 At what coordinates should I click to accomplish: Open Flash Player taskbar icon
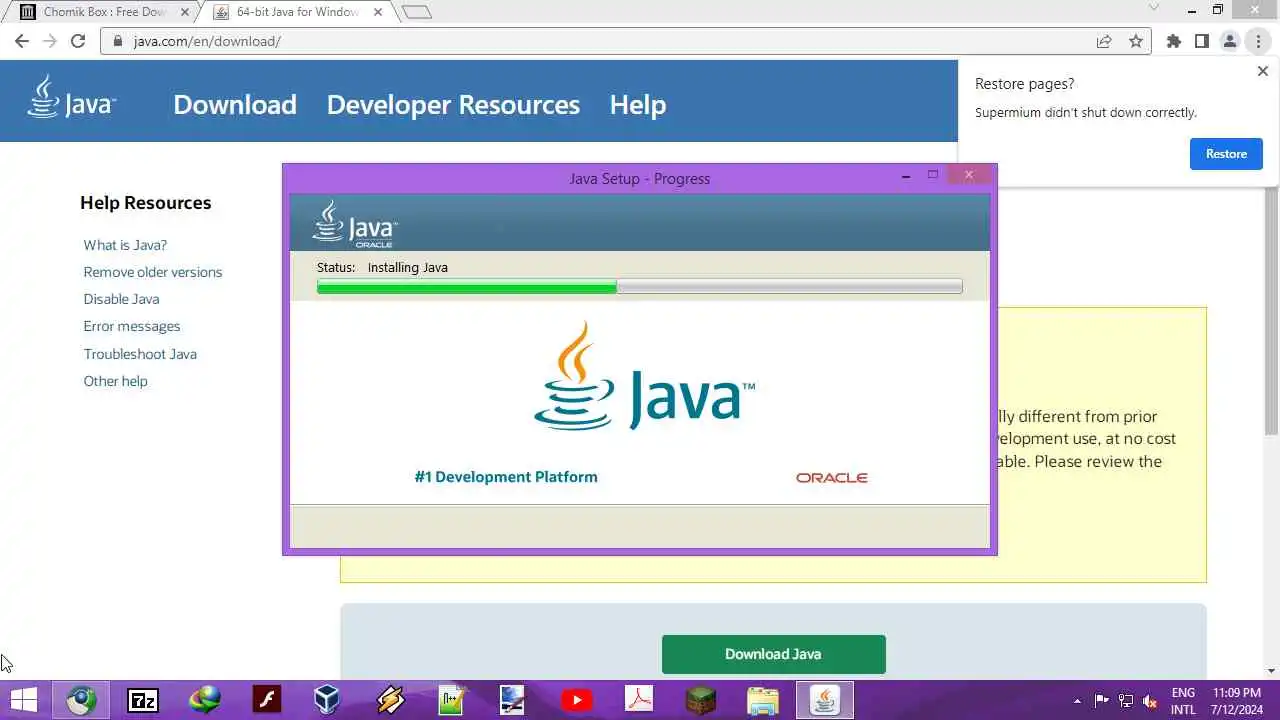[x=267, y=700]
